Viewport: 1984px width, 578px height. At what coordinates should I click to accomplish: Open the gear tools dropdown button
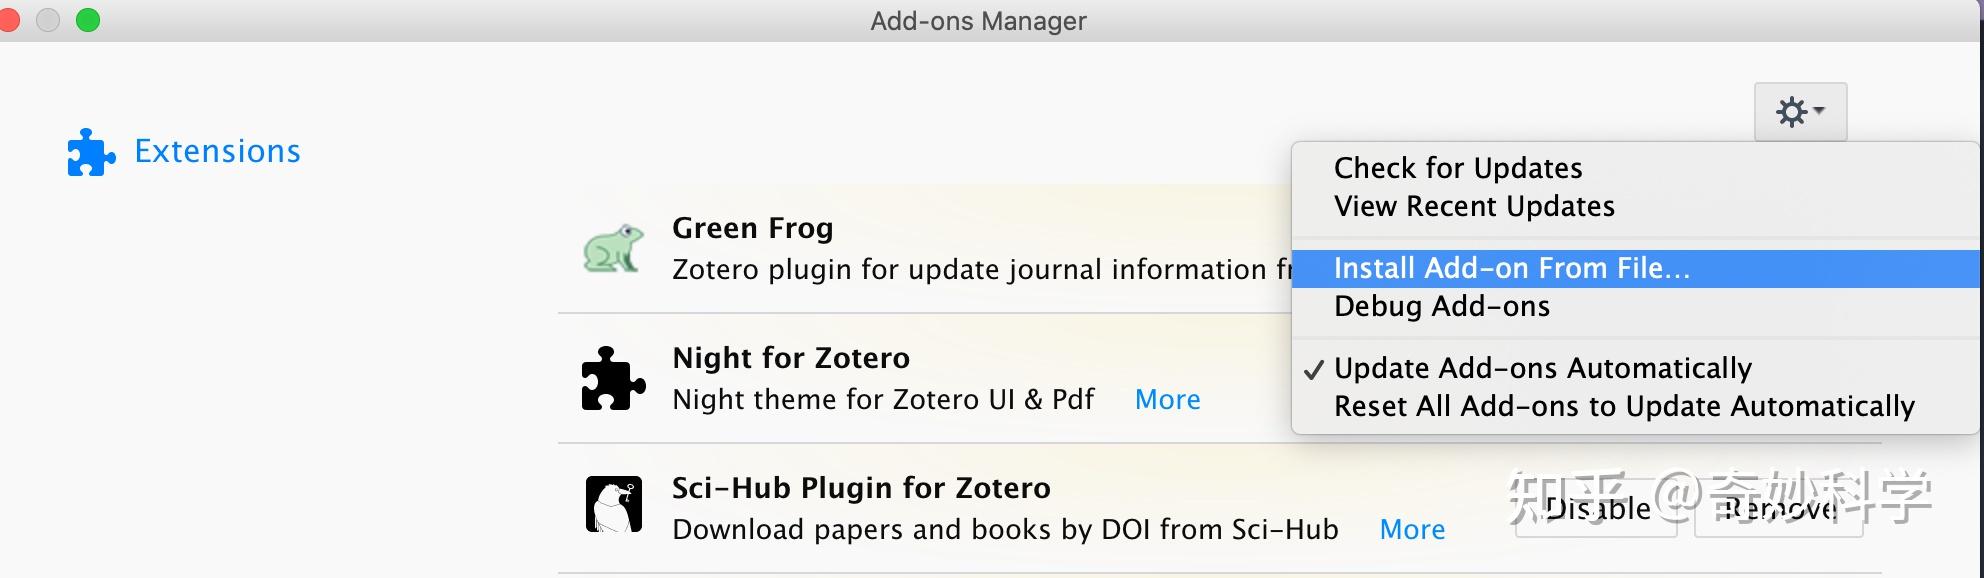point(1800,112)
